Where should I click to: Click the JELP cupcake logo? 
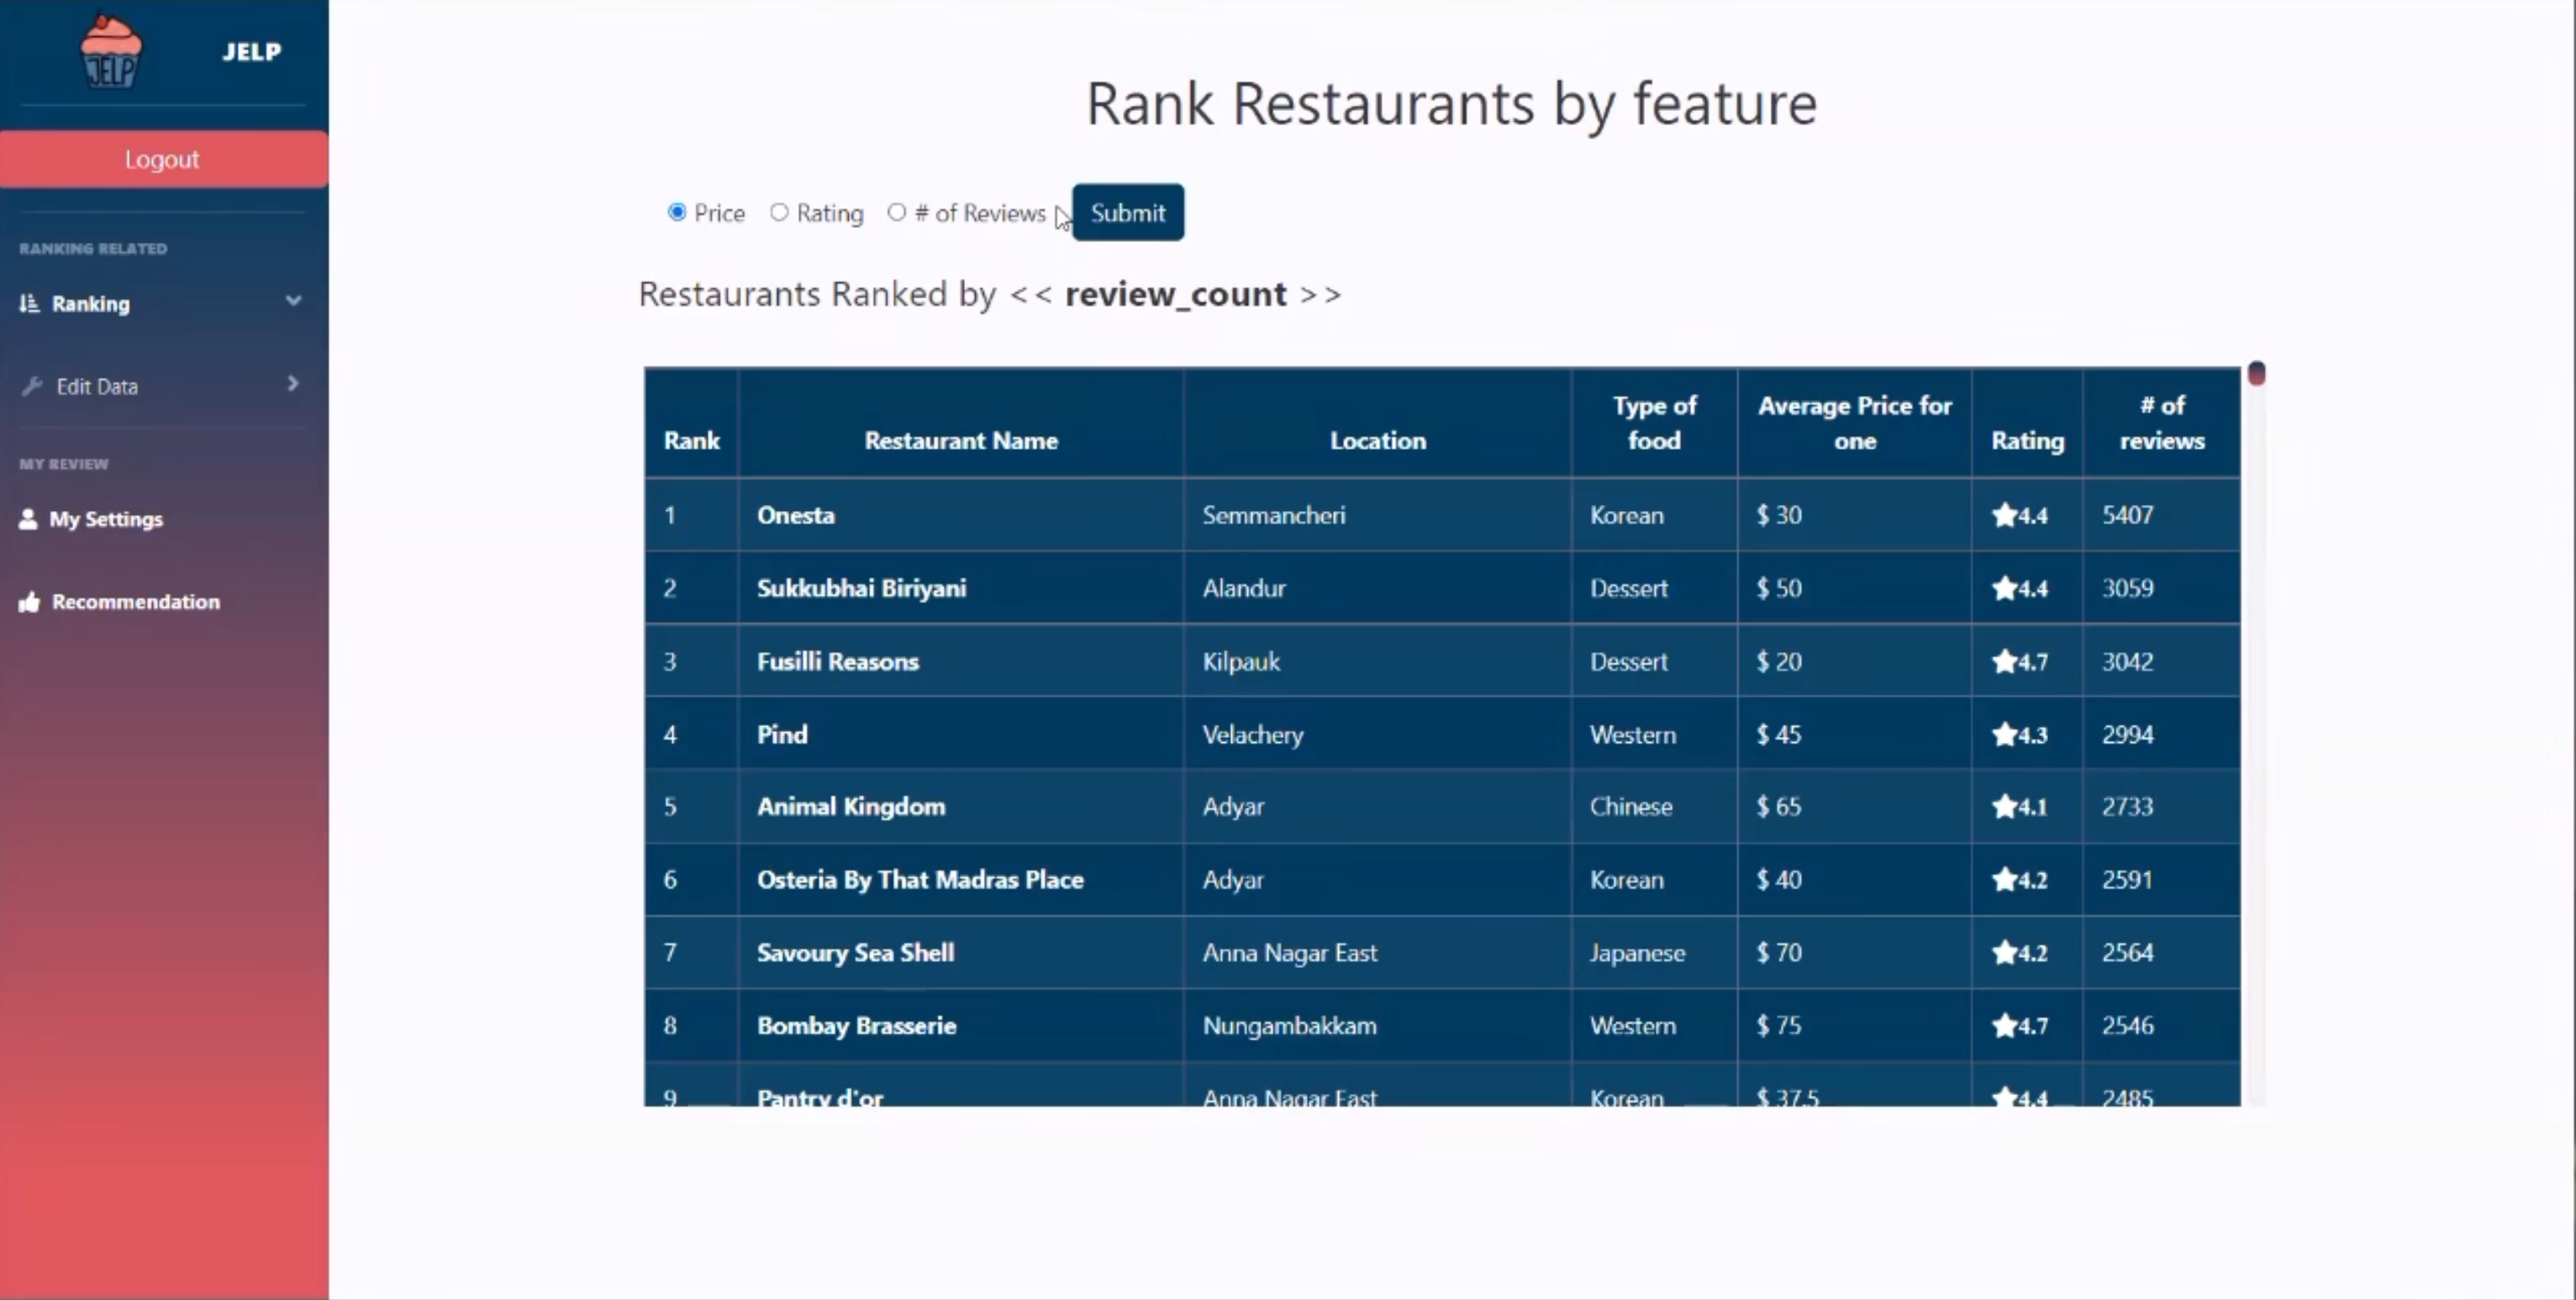click(110, 52)
